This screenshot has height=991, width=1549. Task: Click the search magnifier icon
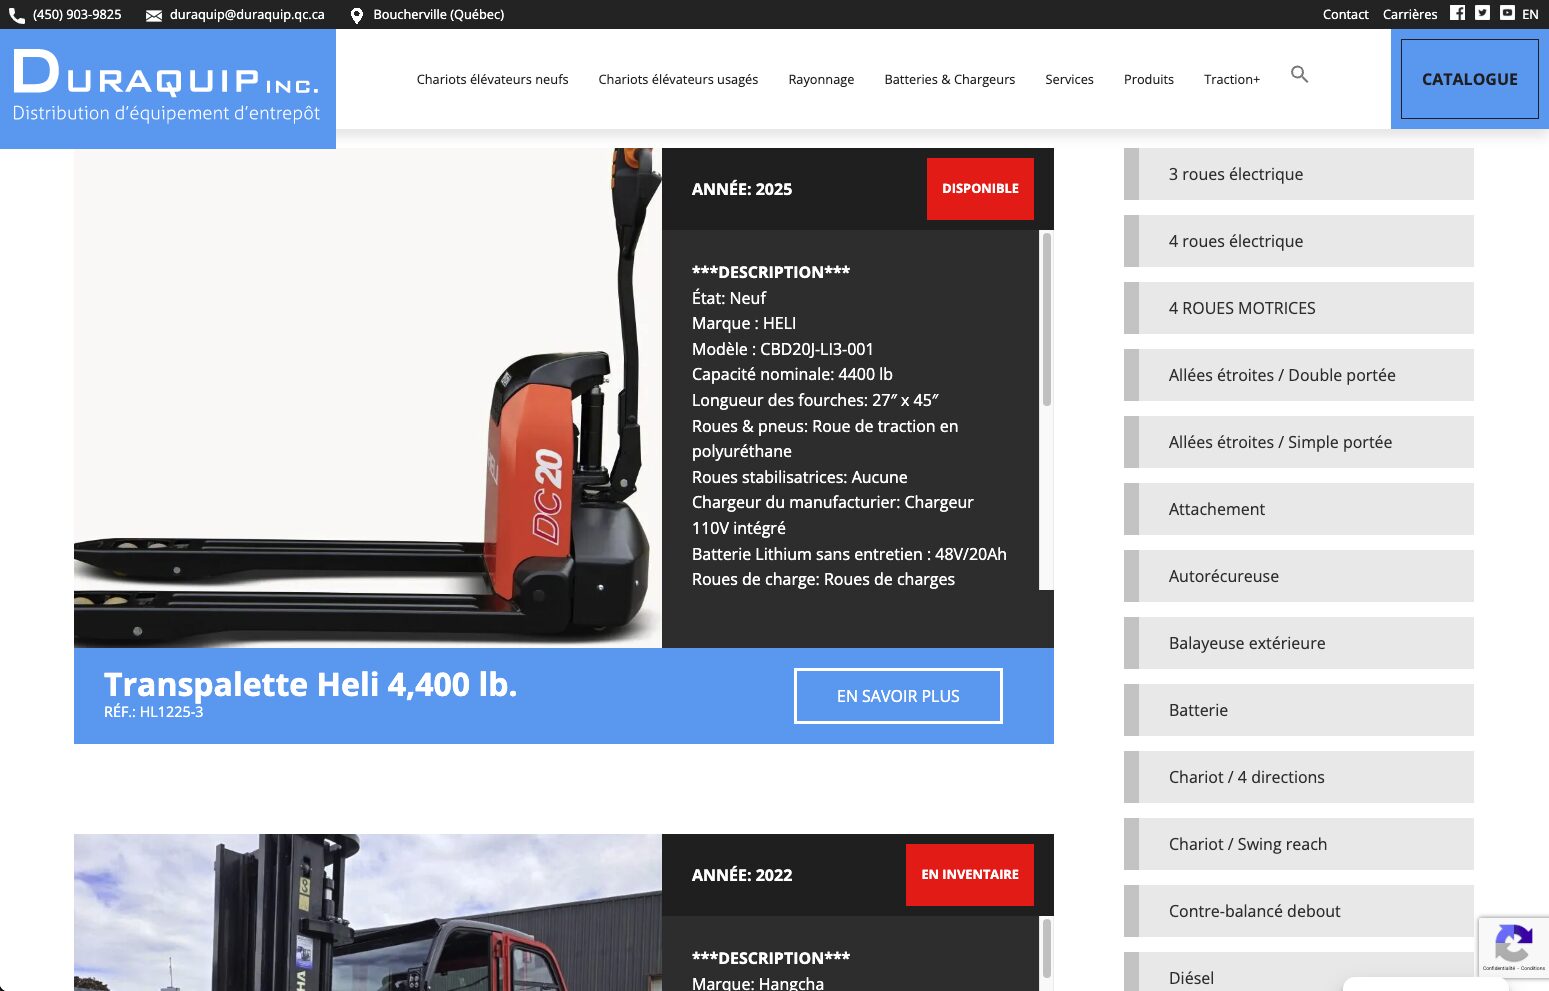(1299, 74)
